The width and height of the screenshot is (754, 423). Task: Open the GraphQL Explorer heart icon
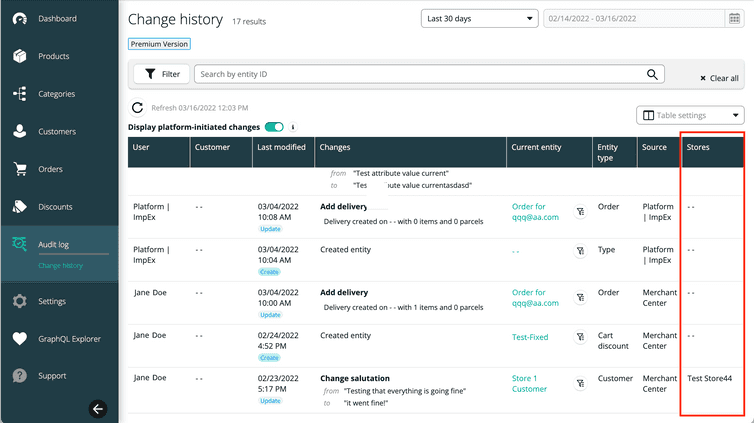(x=19, y=339)
